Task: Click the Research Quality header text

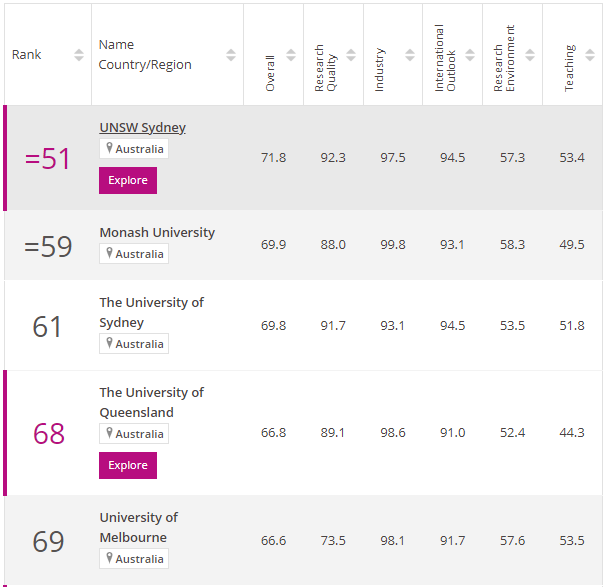Action: click(325, 68)
